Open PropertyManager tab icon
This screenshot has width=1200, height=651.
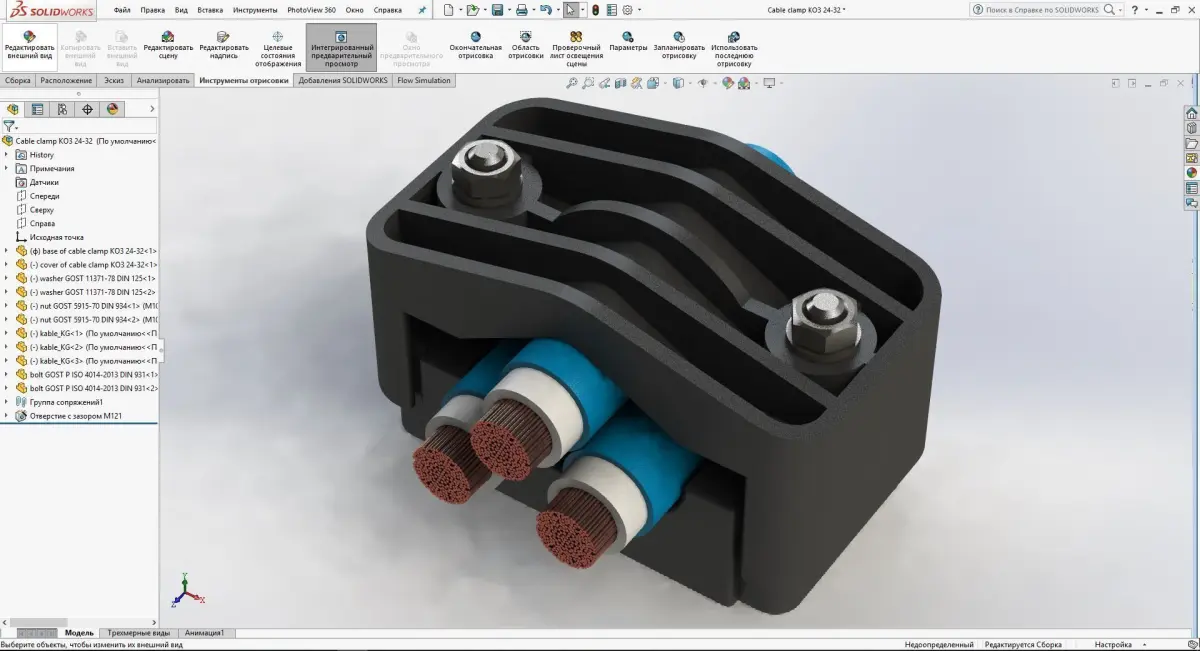tap(38, 109)
